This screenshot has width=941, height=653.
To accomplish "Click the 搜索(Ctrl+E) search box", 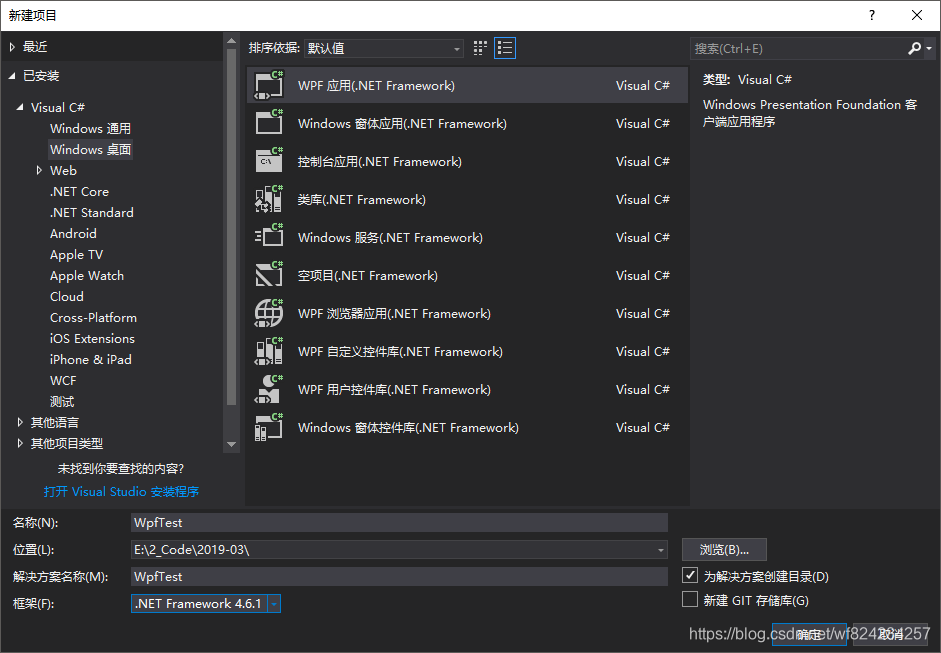I will point(798,49).
